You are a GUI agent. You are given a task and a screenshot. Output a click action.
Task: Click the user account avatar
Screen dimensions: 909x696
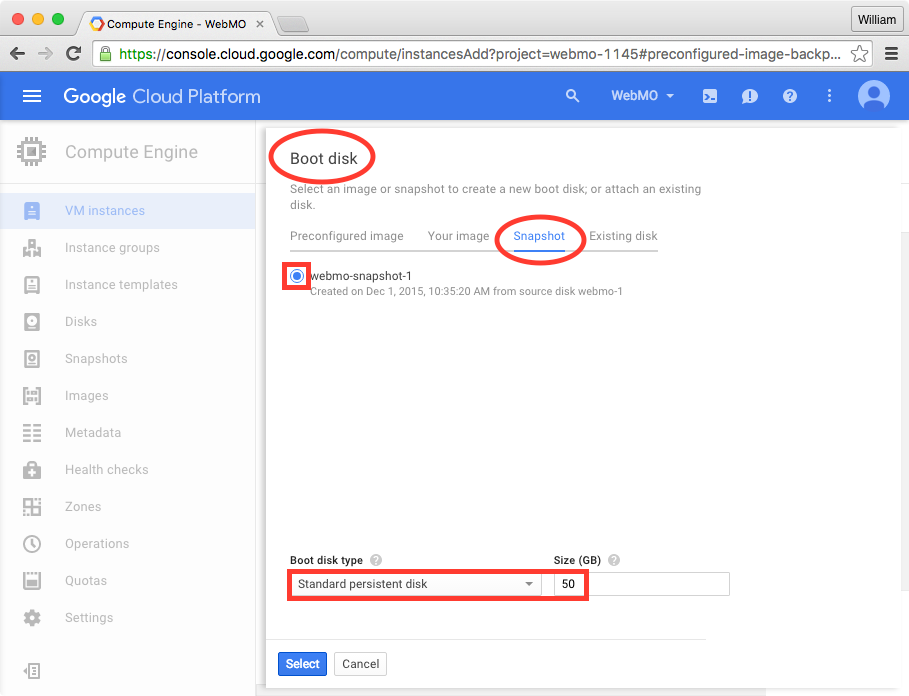point(874,96)
